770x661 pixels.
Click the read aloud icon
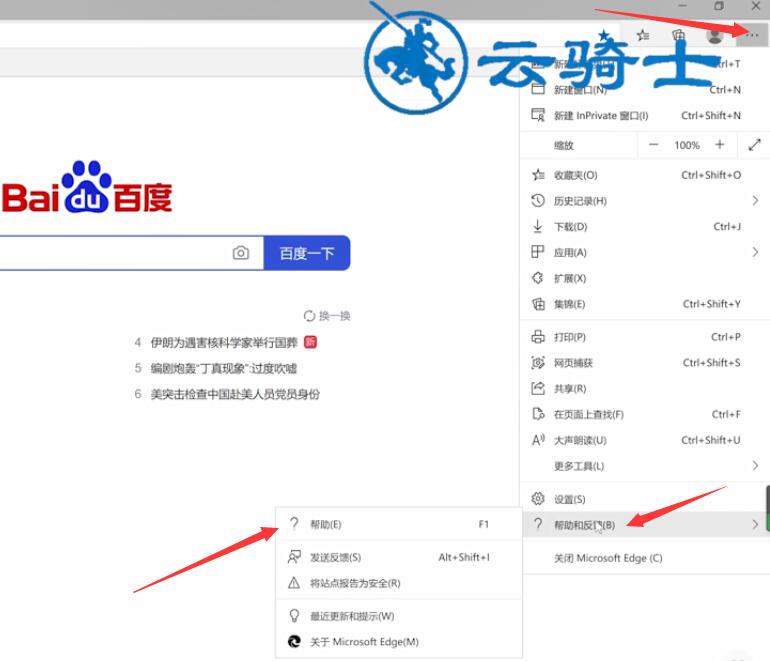click(538, 440)
